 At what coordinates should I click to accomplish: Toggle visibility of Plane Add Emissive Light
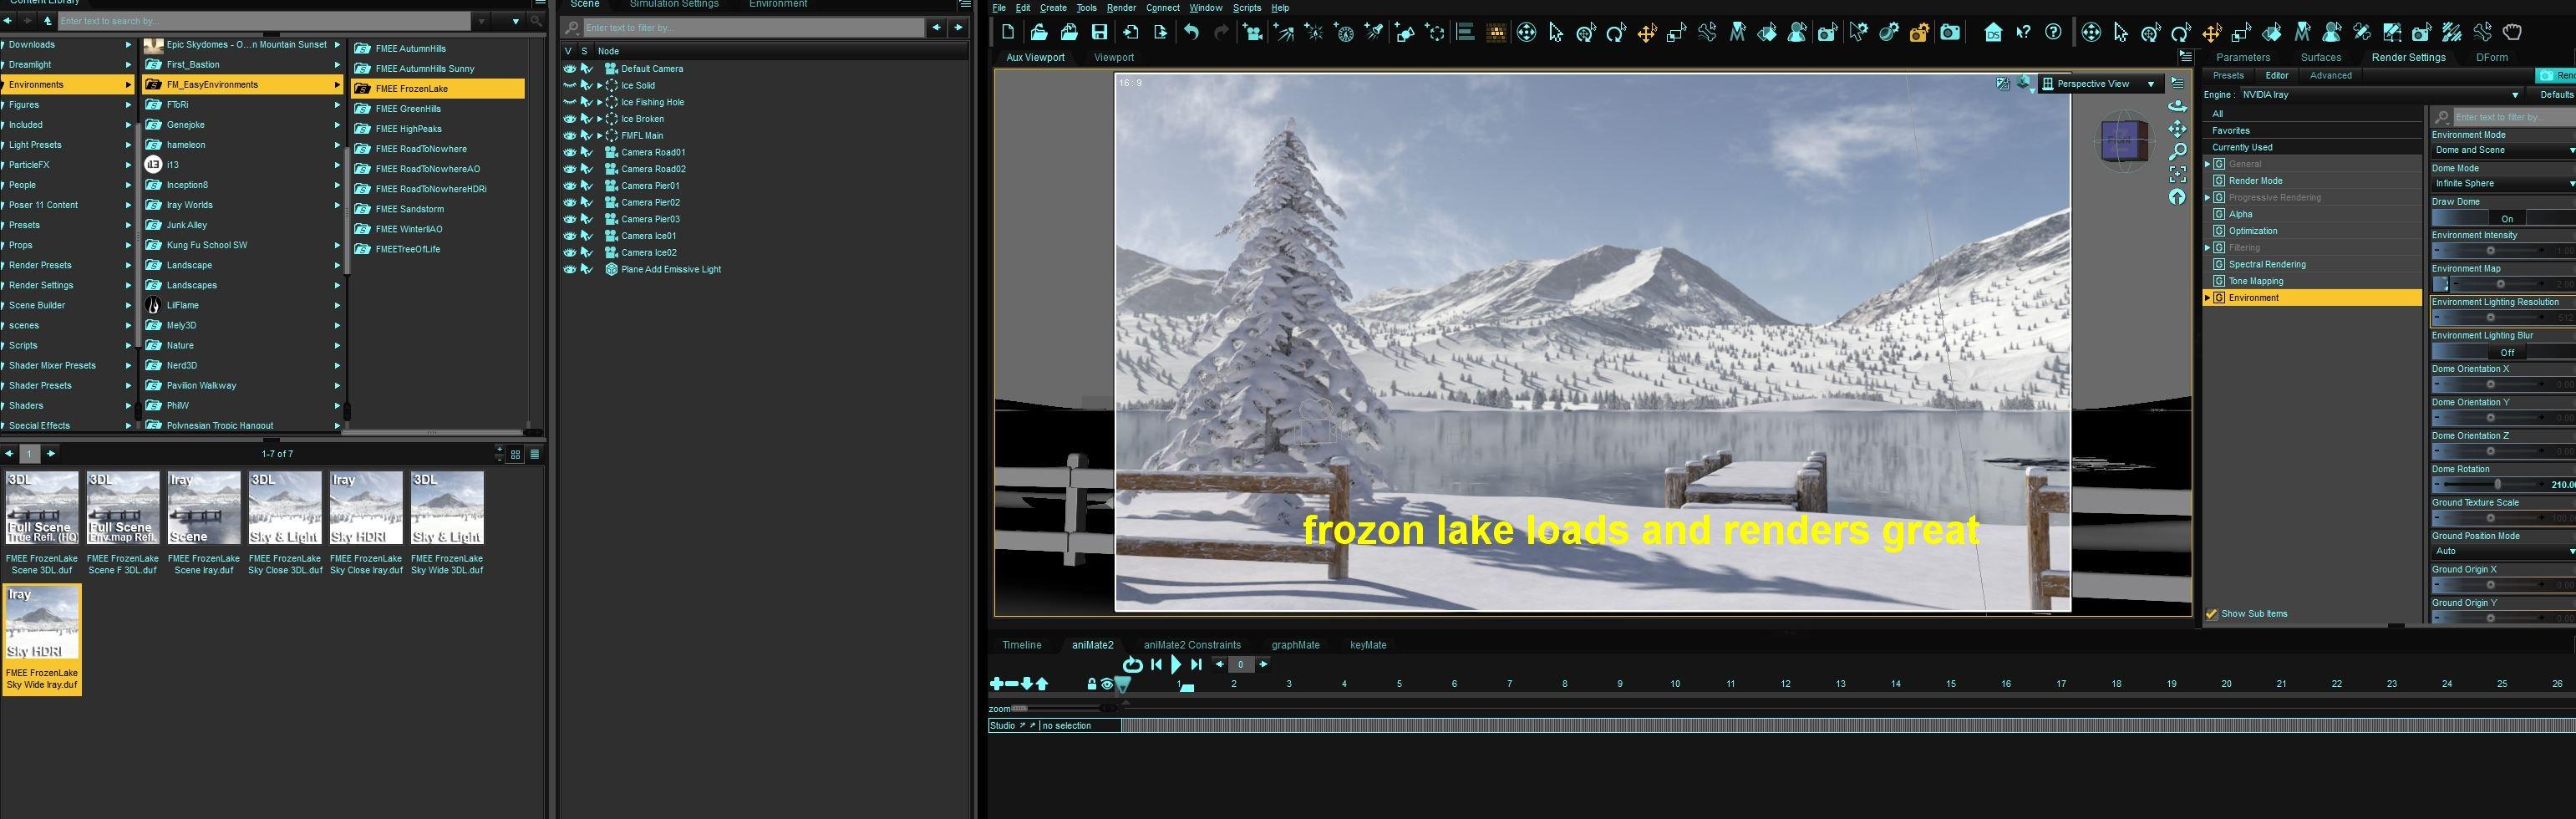coord(569,269)
